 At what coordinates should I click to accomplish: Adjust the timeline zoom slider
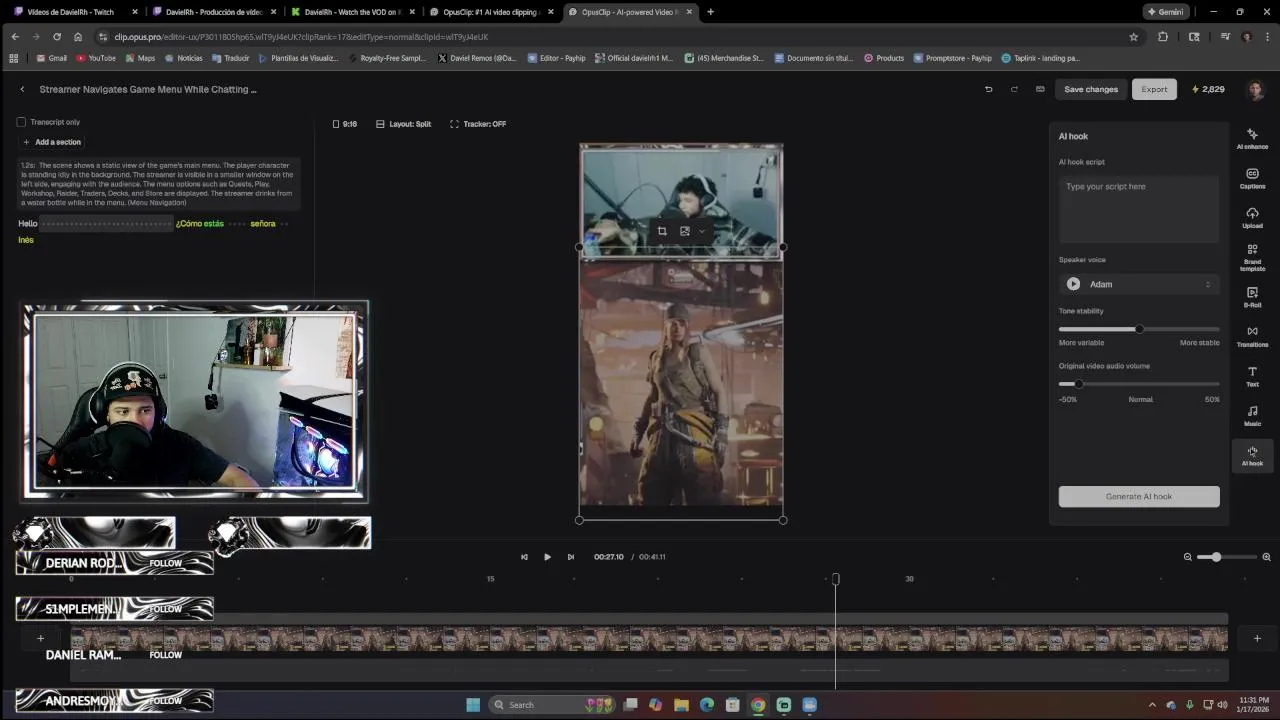point(1227,557)
